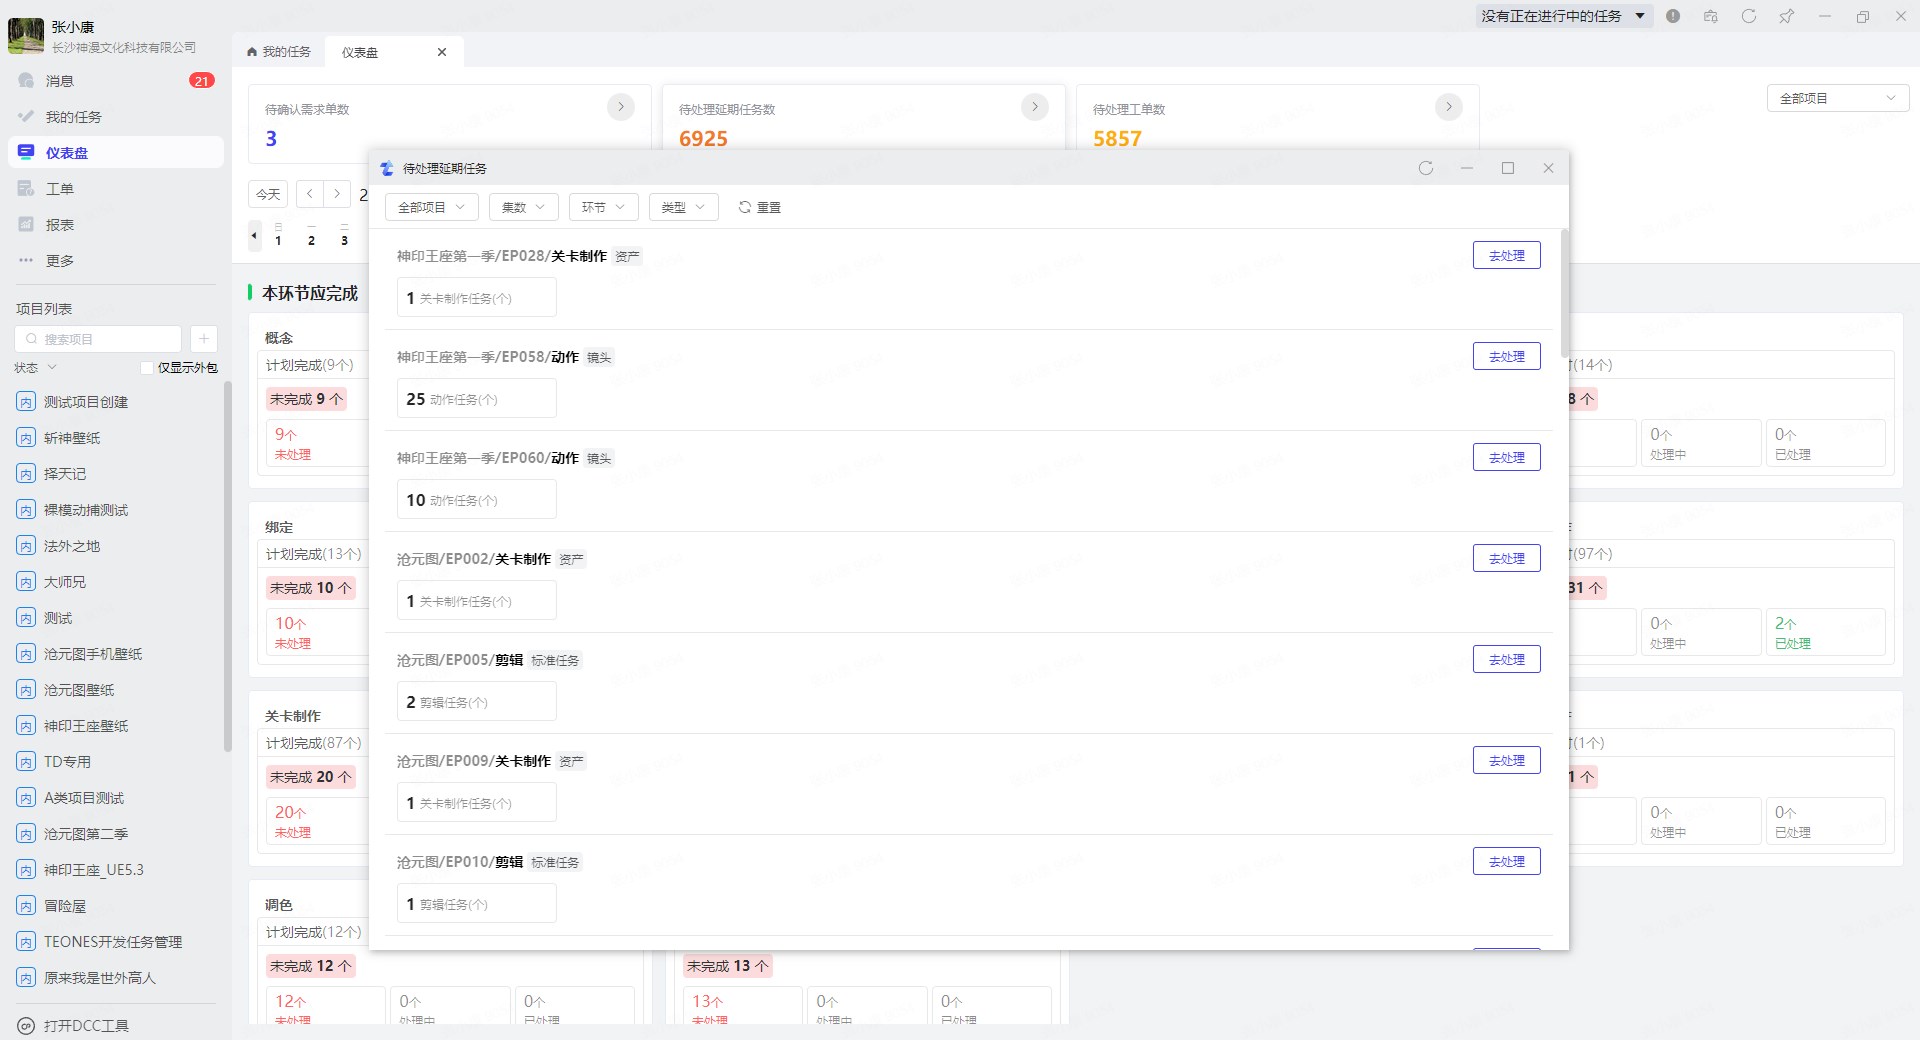Open 待处理延期任务数 card arrow
Image resolution: width=1920 pixels, height=1040 pixels.
1035,107
